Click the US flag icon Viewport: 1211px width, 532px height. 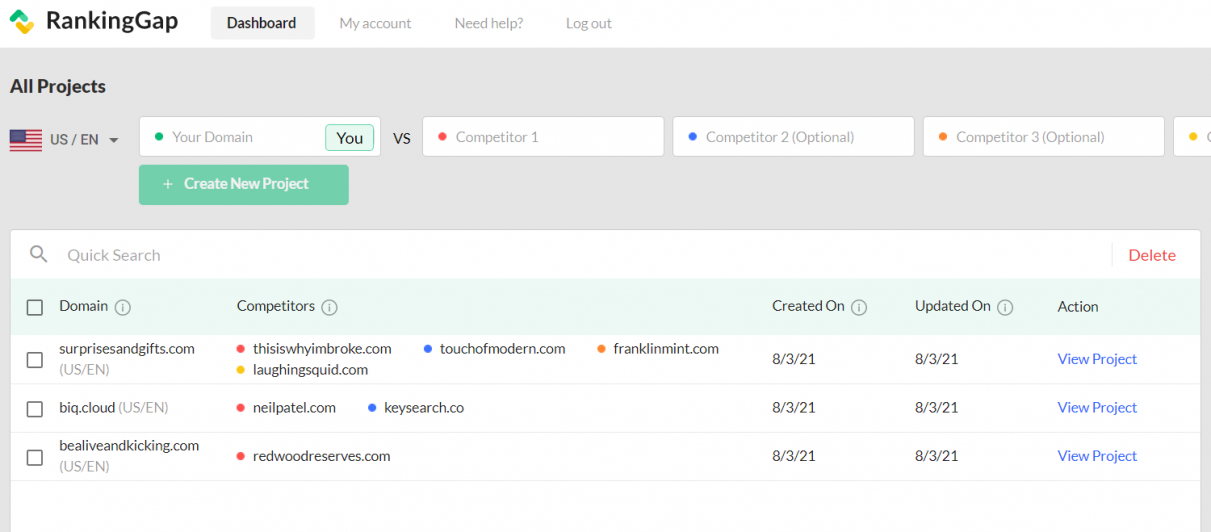click(26, 140)
